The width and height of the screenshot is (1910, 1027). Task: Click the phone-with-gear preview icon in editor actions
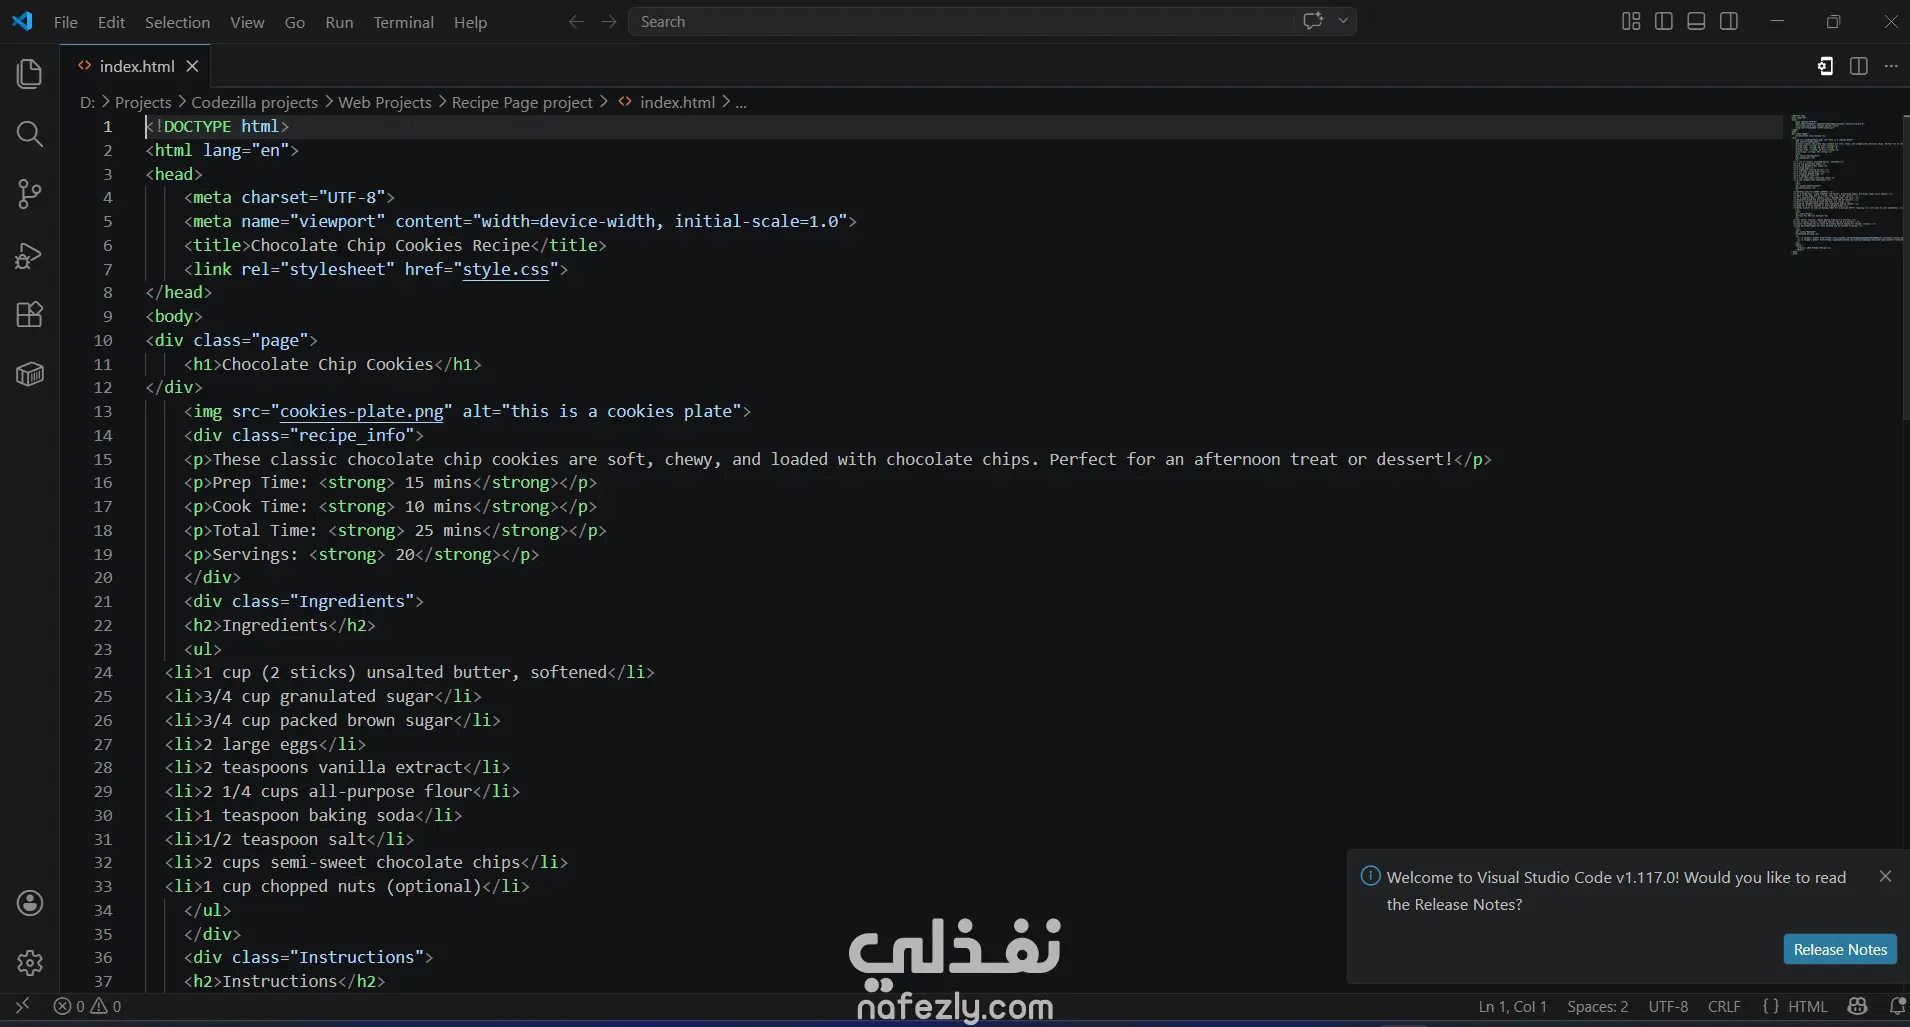(1825, 66)
